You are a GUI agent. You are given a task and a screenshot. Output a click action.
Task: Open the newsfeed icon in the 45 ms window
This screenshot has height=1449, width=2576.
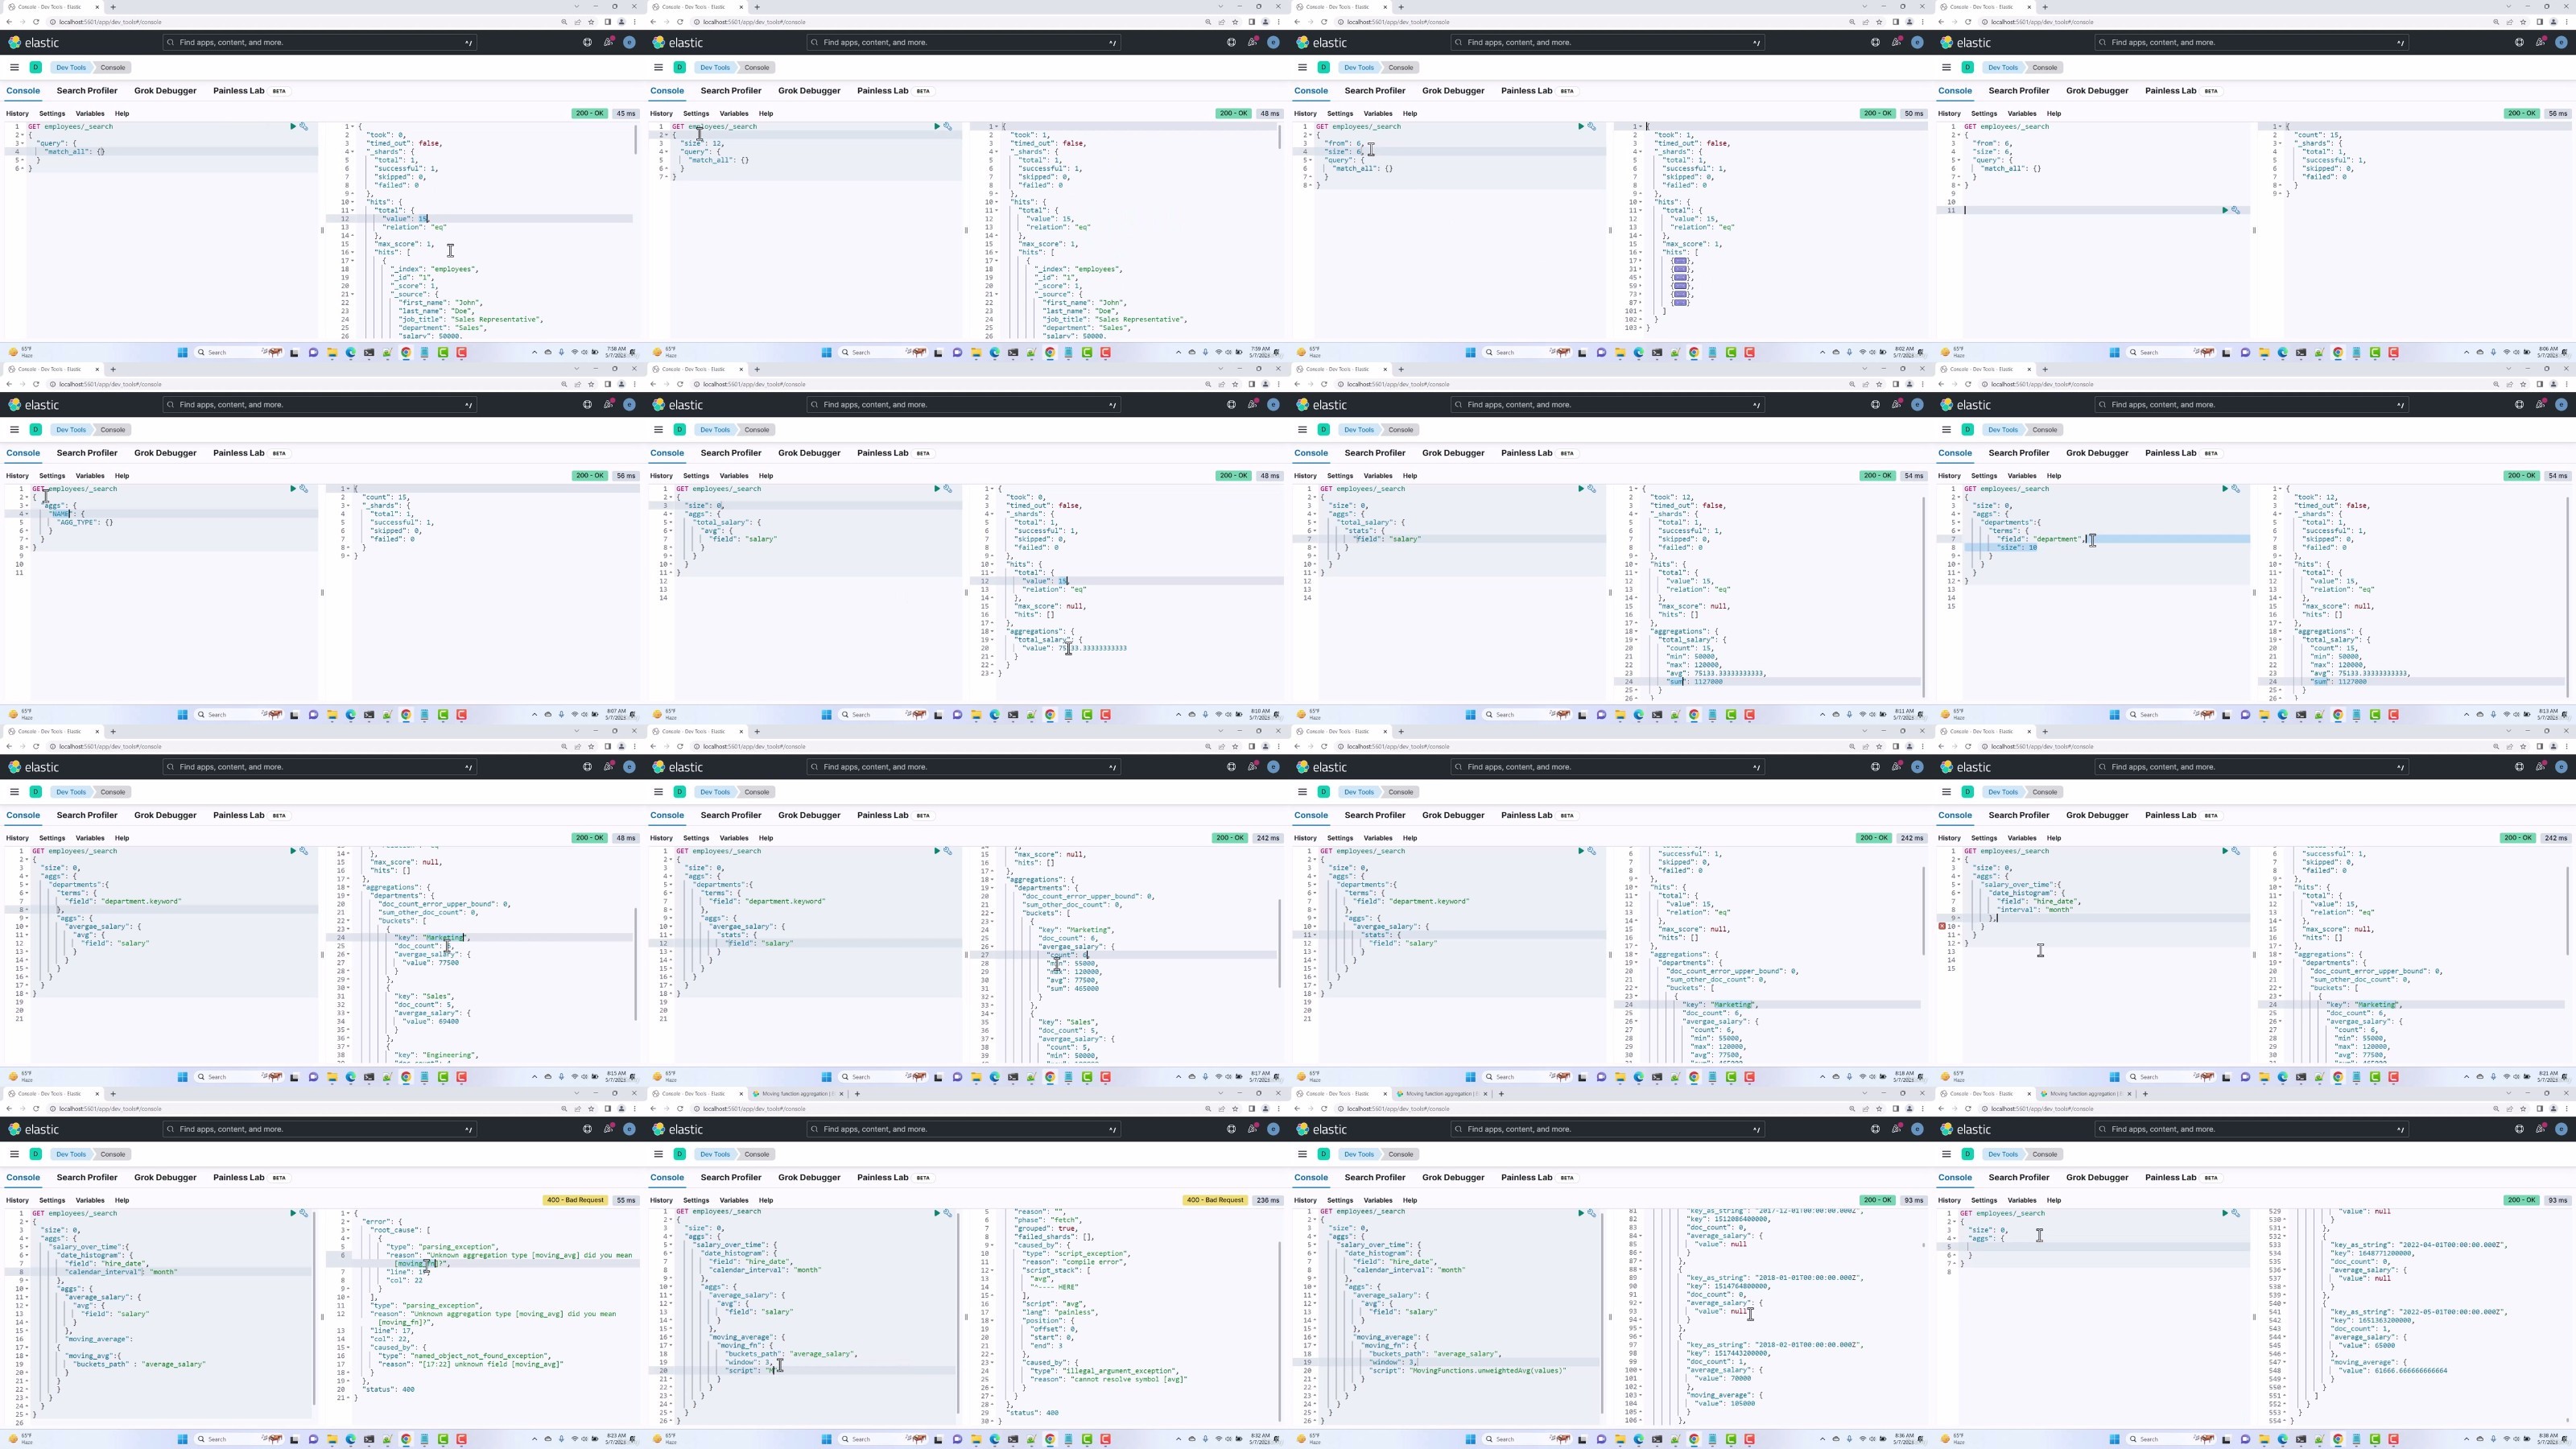coord(608,43)
